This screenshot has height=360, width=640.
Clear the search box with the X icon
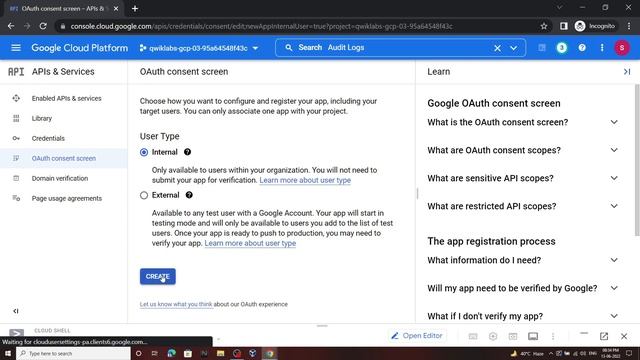[x=497, y=48]
